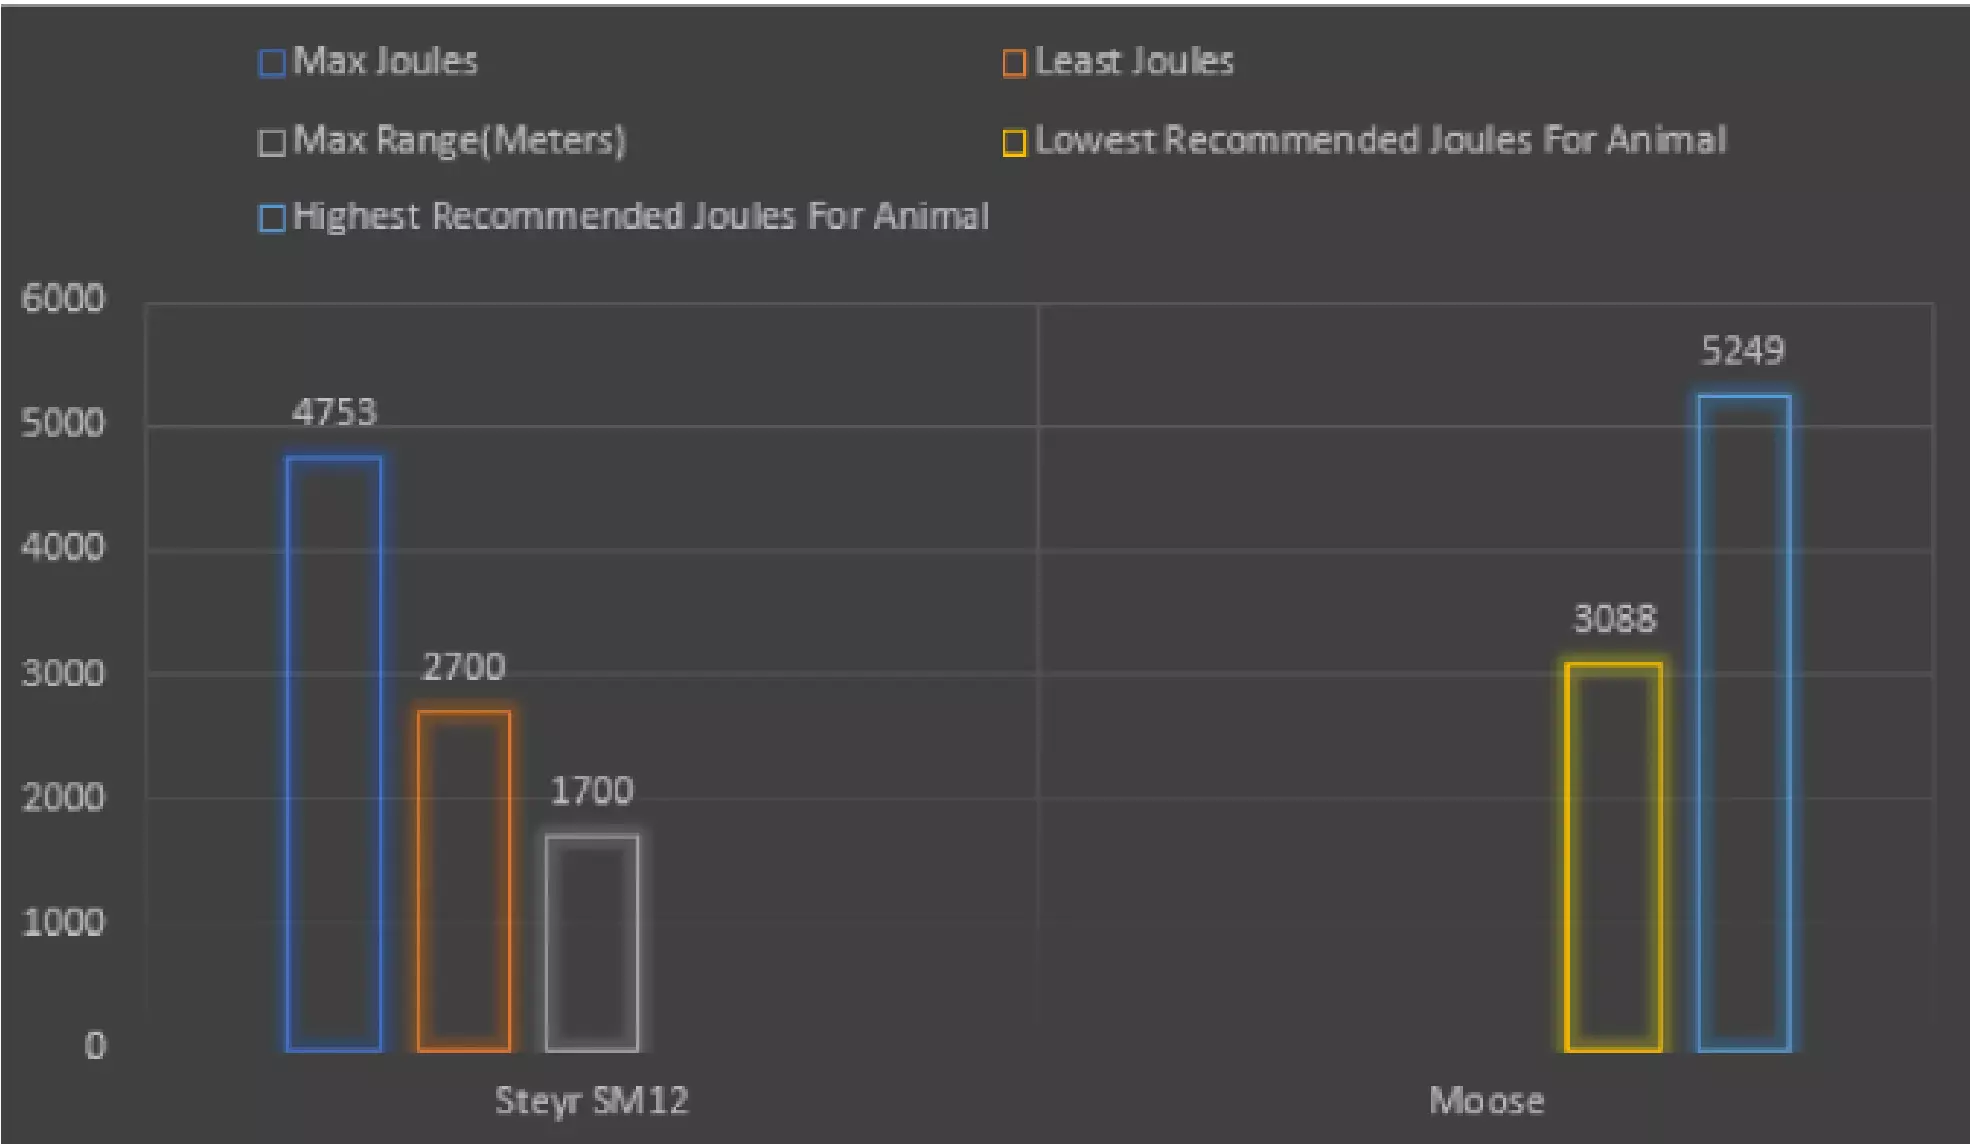This screenshot has height=1144, width=1970.
Task: Select the Max Range(Meters) legend text
Action: pos(460,141)
